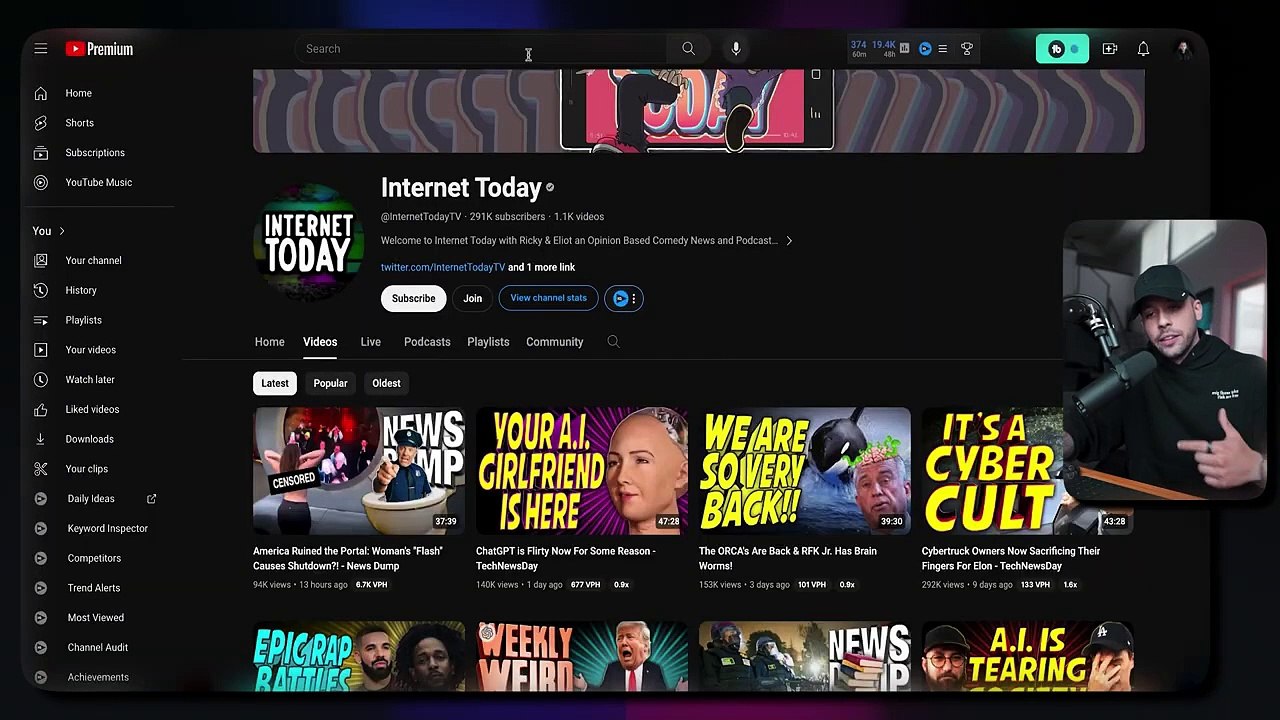
Task: Open vidIQ bar chart stats icon
Action: point(904,48)
